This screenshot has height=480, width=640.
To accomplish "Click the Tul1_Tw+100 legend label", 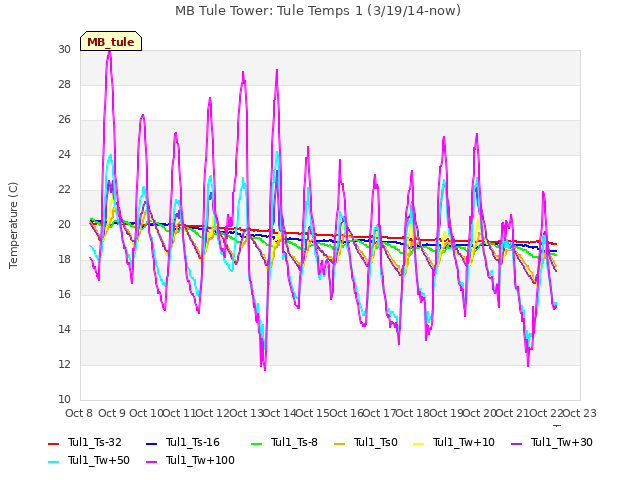I will [x=200, y=460].
